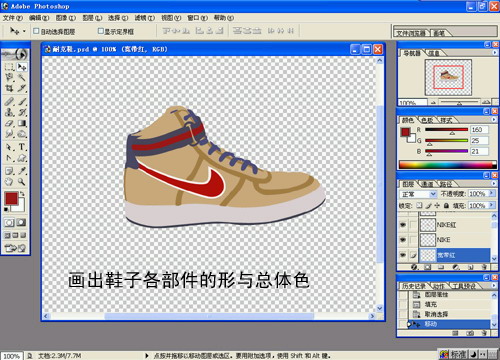
Task: Select the Magic Wand tool
Action: coord(22,78)
